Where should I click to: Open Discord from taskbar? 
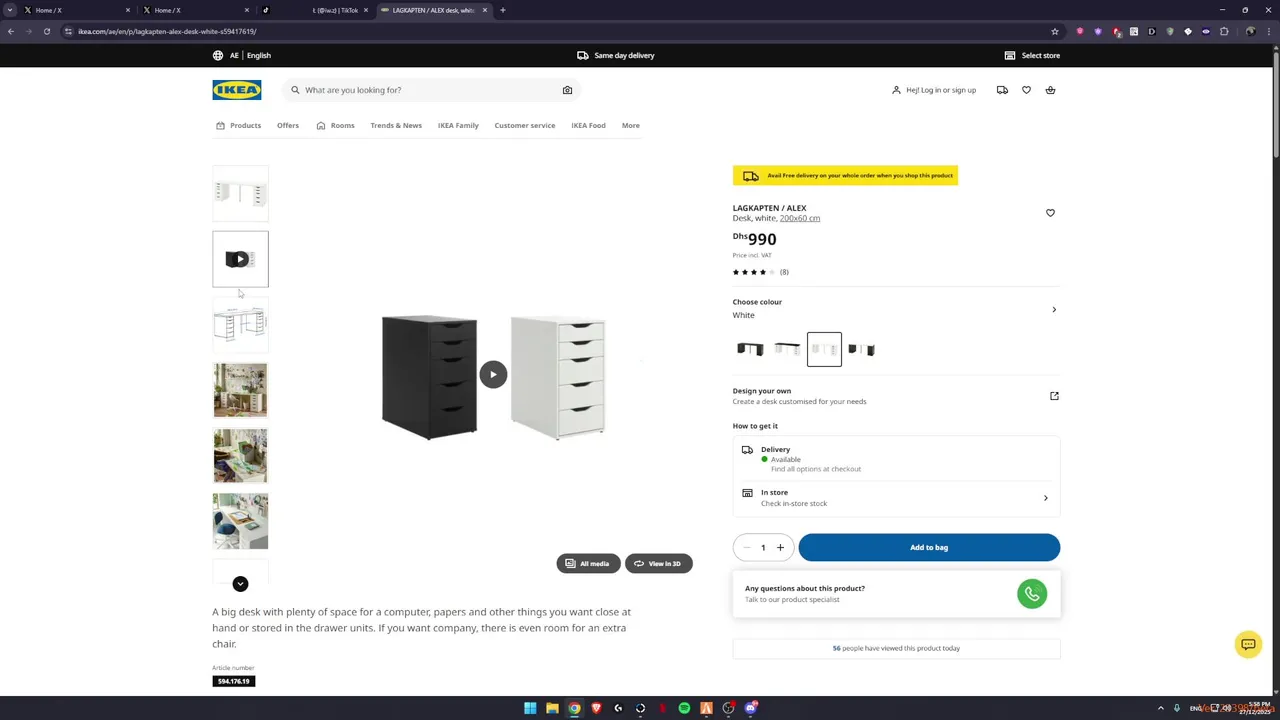[x=750, y=708]
